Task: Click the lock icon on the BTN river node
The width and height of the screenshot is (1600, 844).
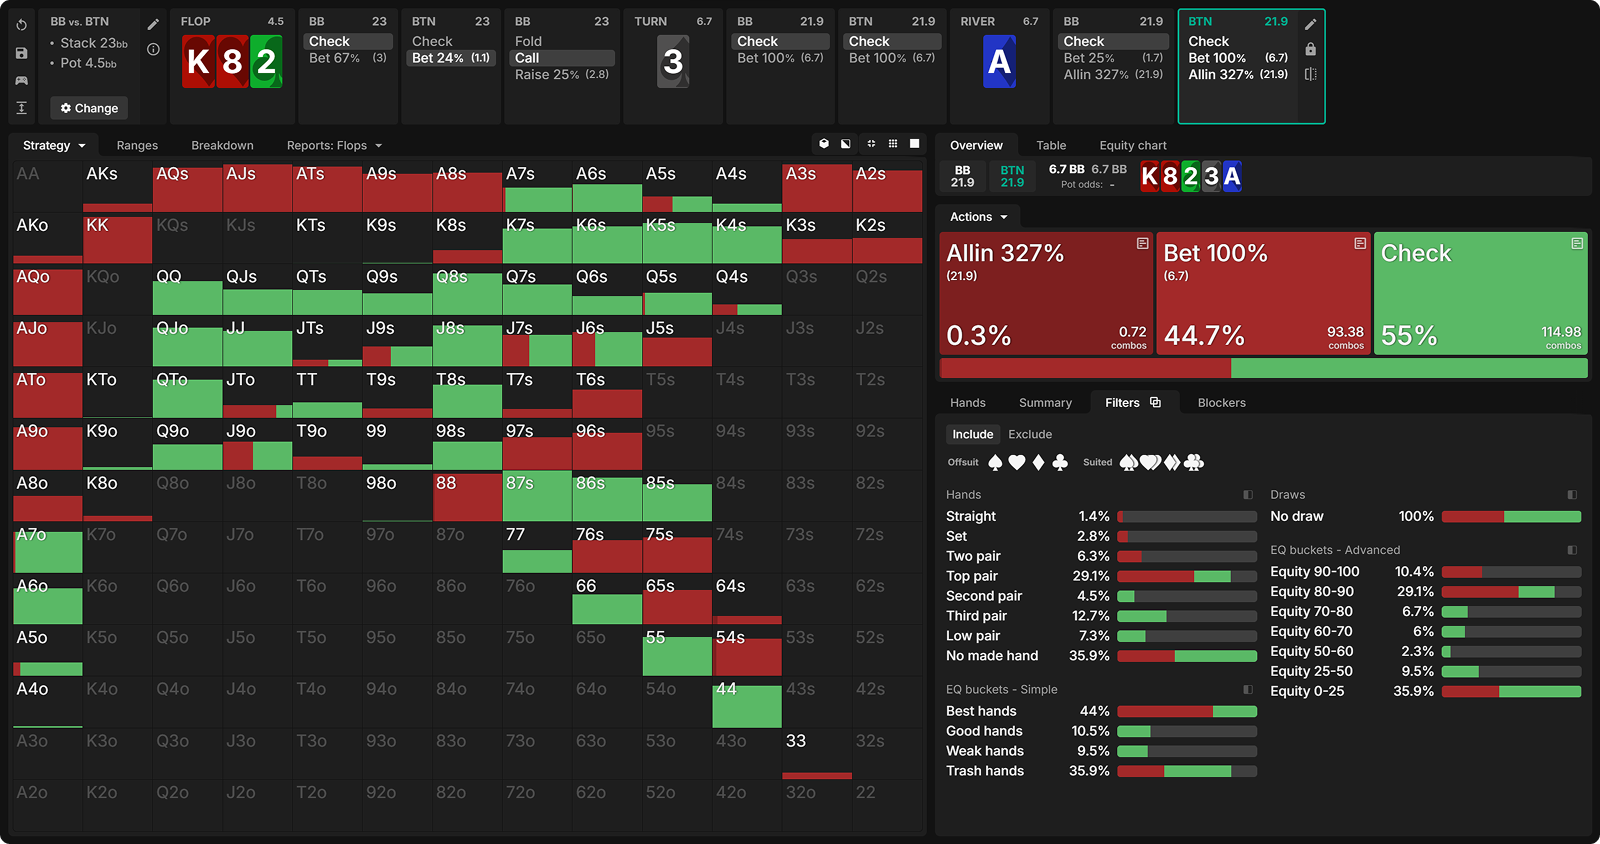Action: pyautogui.click(x=1310, y=49)
